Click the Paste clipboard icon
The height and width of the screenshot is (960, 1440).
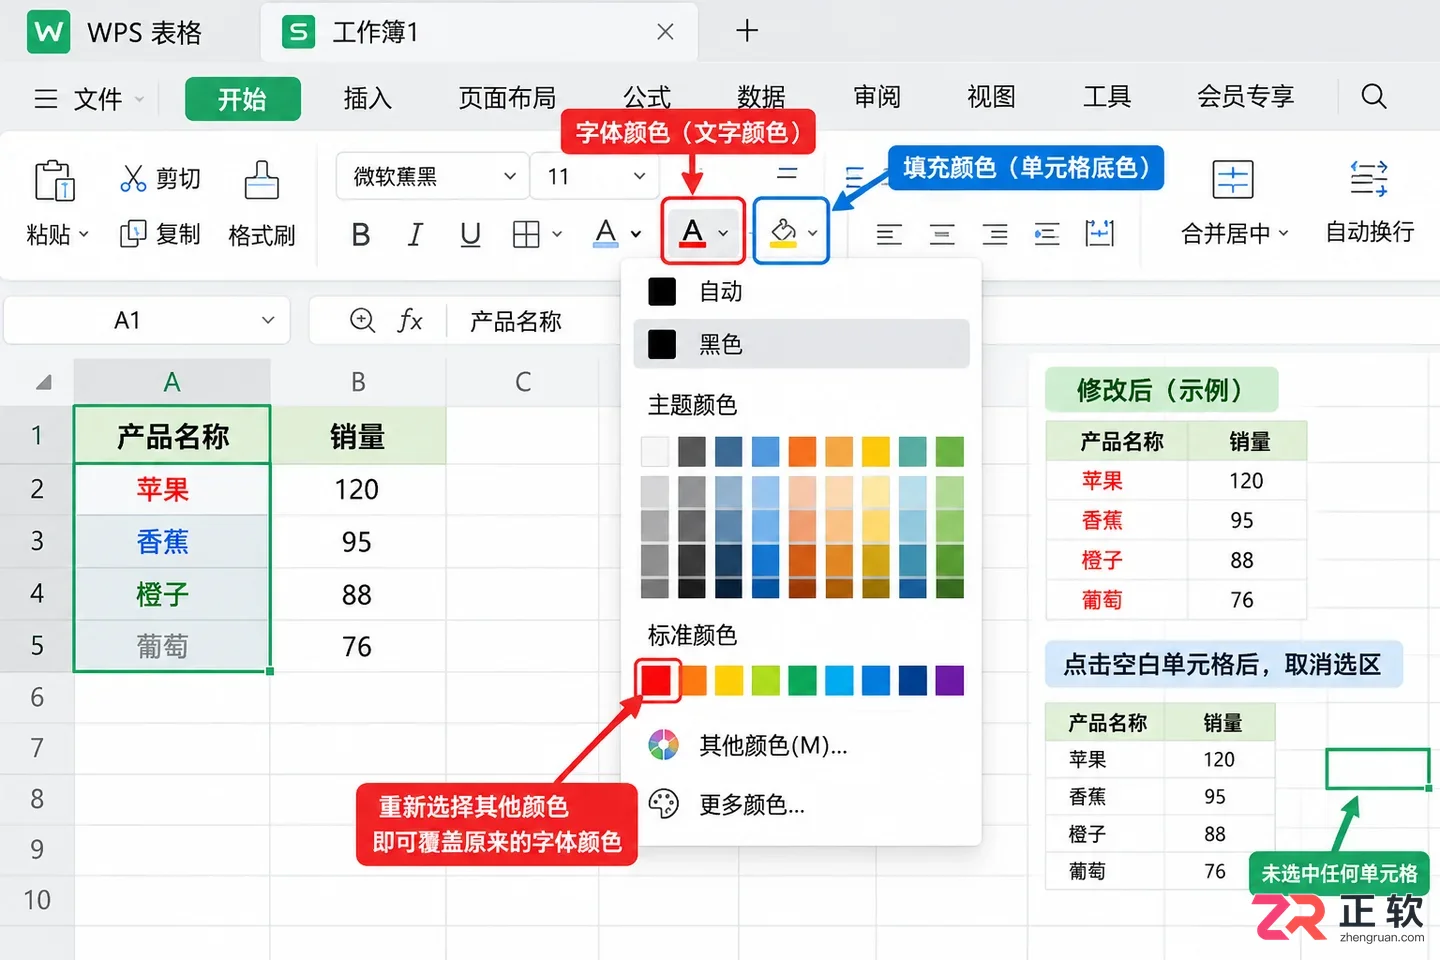click(x=55, y=181)
